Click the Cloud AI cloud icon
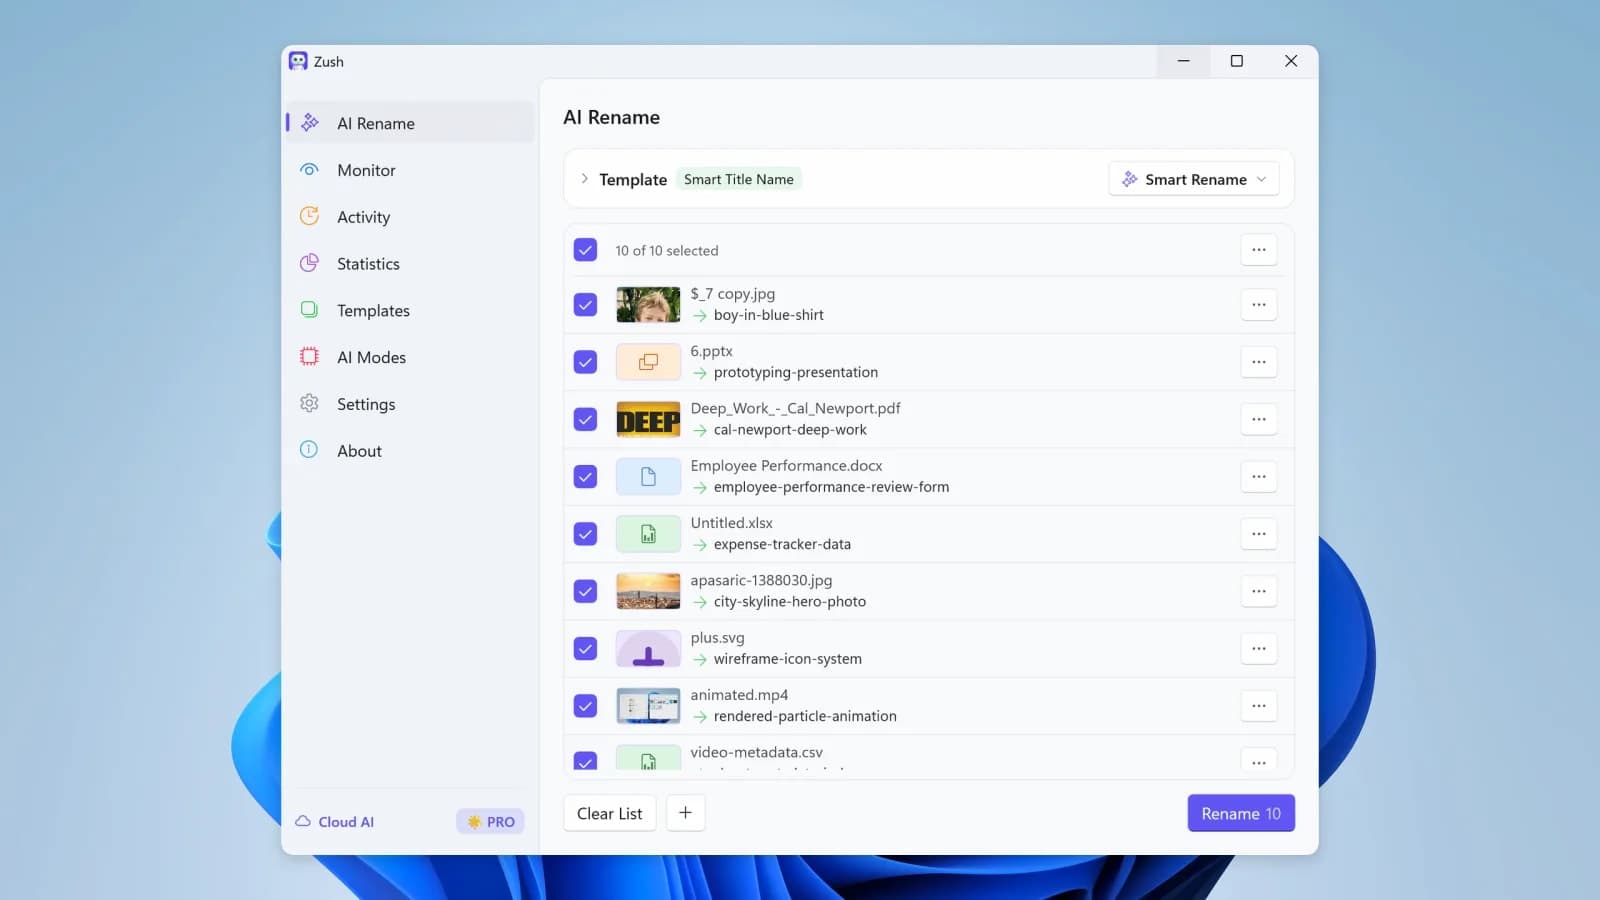Viewport: 1600px width, 900px height. [303, 821]
